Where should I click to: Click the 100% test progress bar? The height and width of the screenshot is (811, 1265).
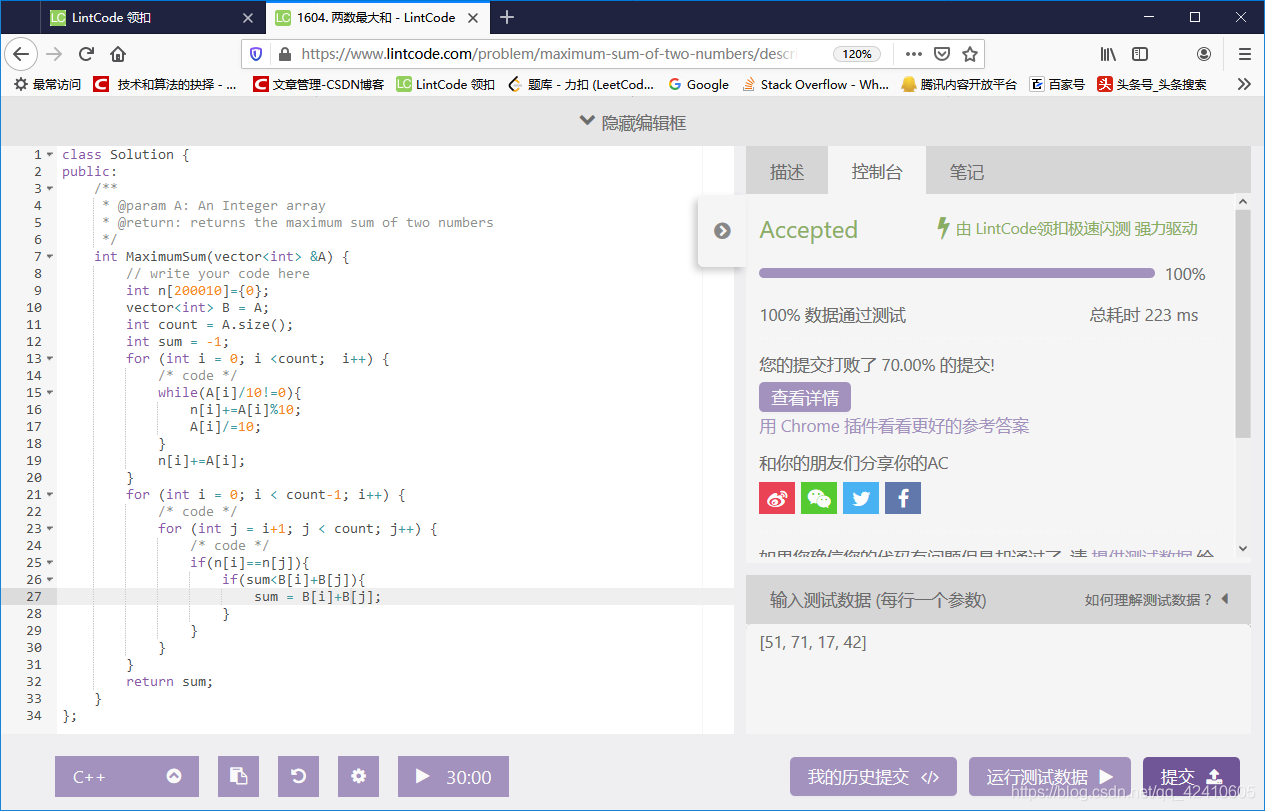click(x=957, y=272)
